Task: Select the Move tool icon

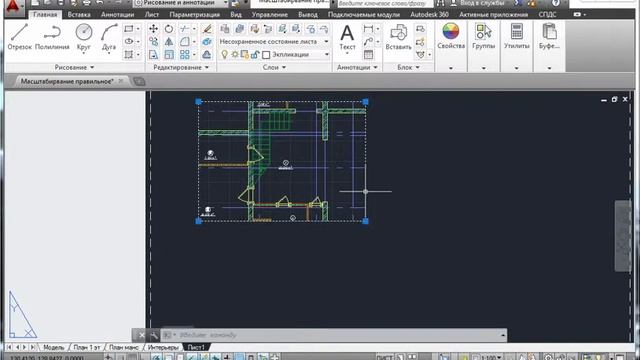Action: [153, 29]
